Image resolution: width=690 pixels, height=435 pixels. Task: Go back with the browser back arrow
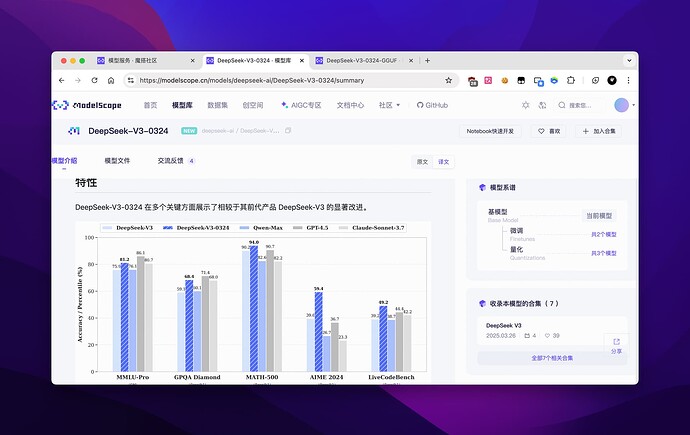62,80
